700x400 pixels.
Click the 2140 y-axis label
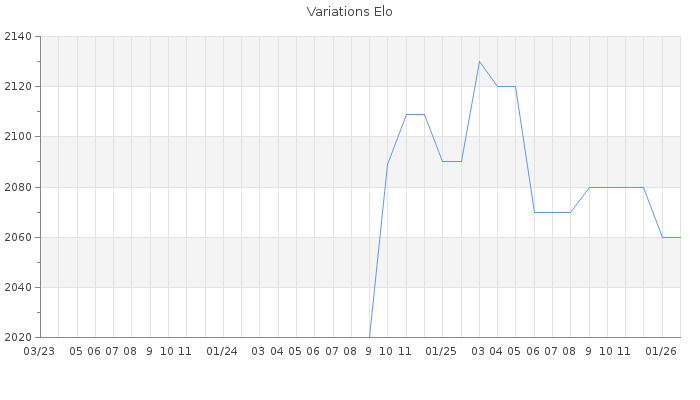(18, 37)
